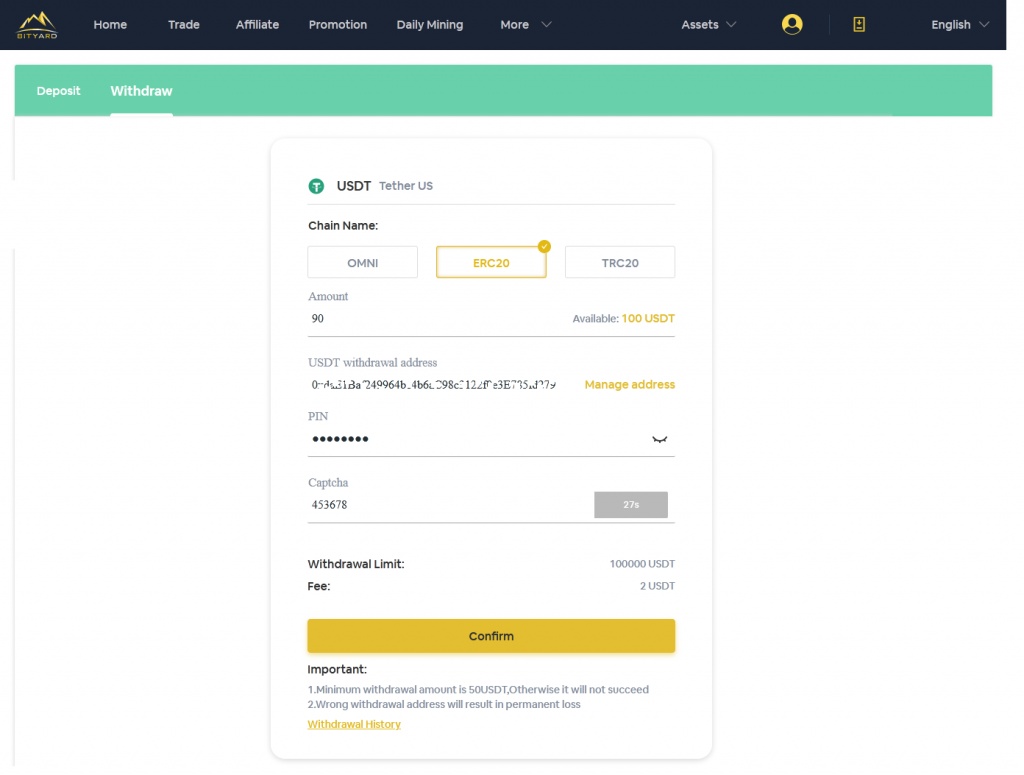Screen dimensions: 1024x775
Task: Click the captcha countdown timer button
Action: point(631,505)
